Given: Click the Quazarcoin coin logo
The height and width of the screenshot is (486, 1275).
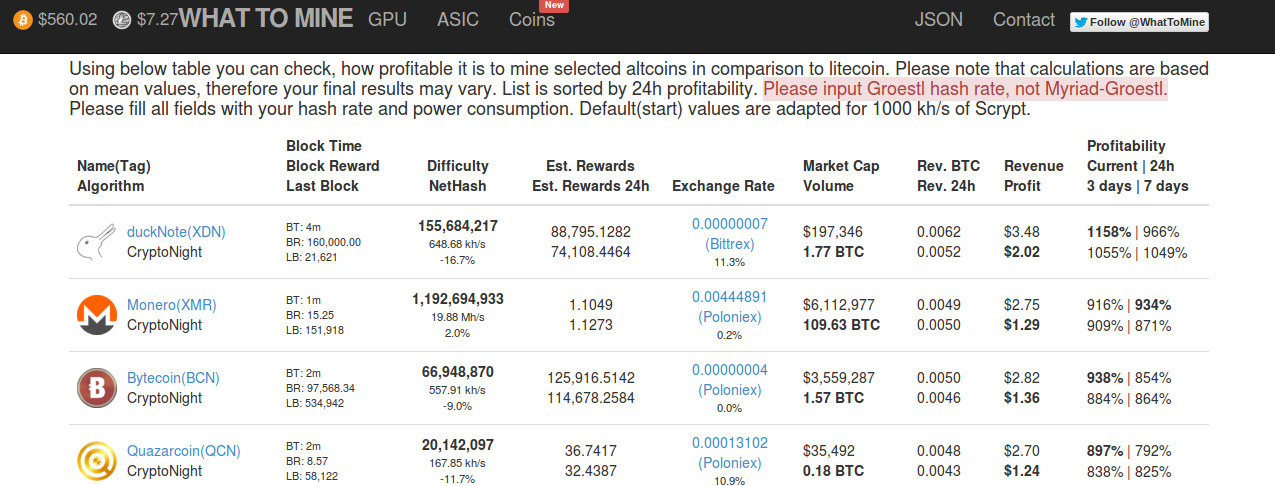Looking at the screenshot, I should 97,461.
